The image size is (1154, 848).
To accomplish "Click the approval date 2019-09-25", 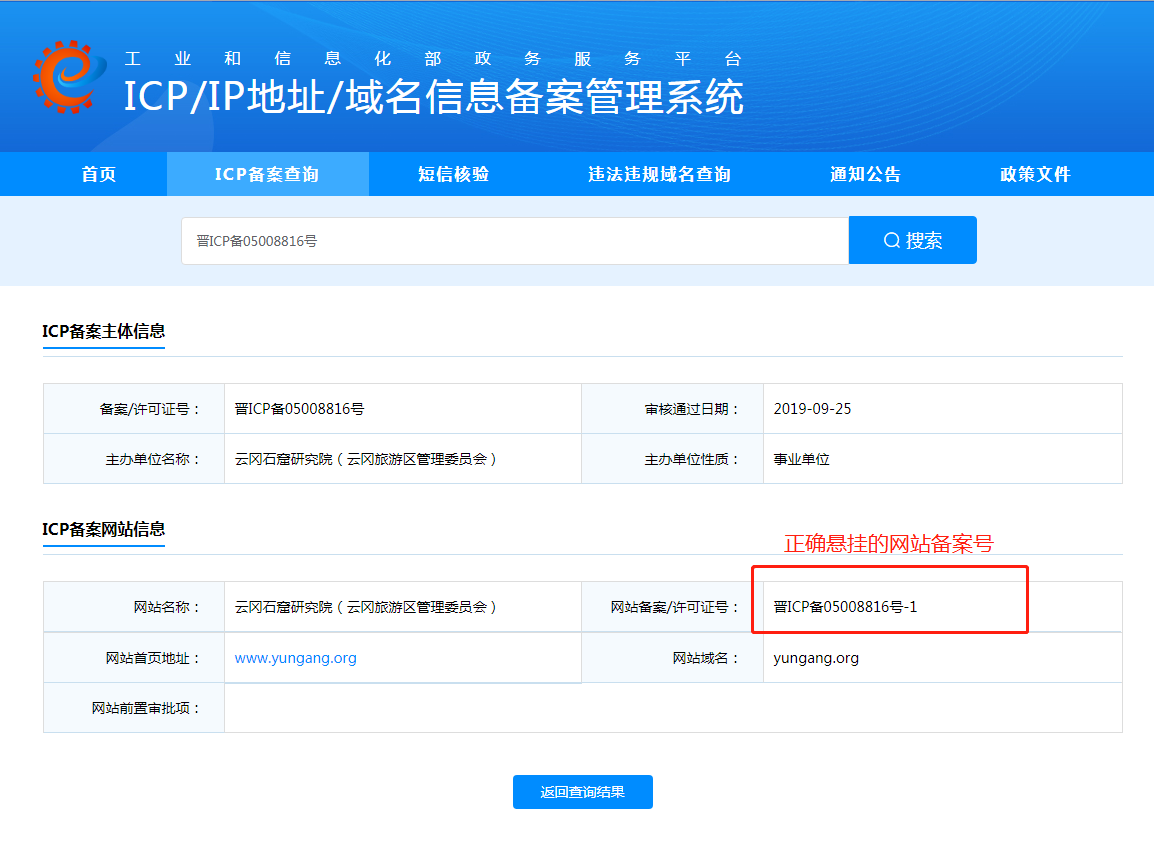I will (x=812, y=409).
